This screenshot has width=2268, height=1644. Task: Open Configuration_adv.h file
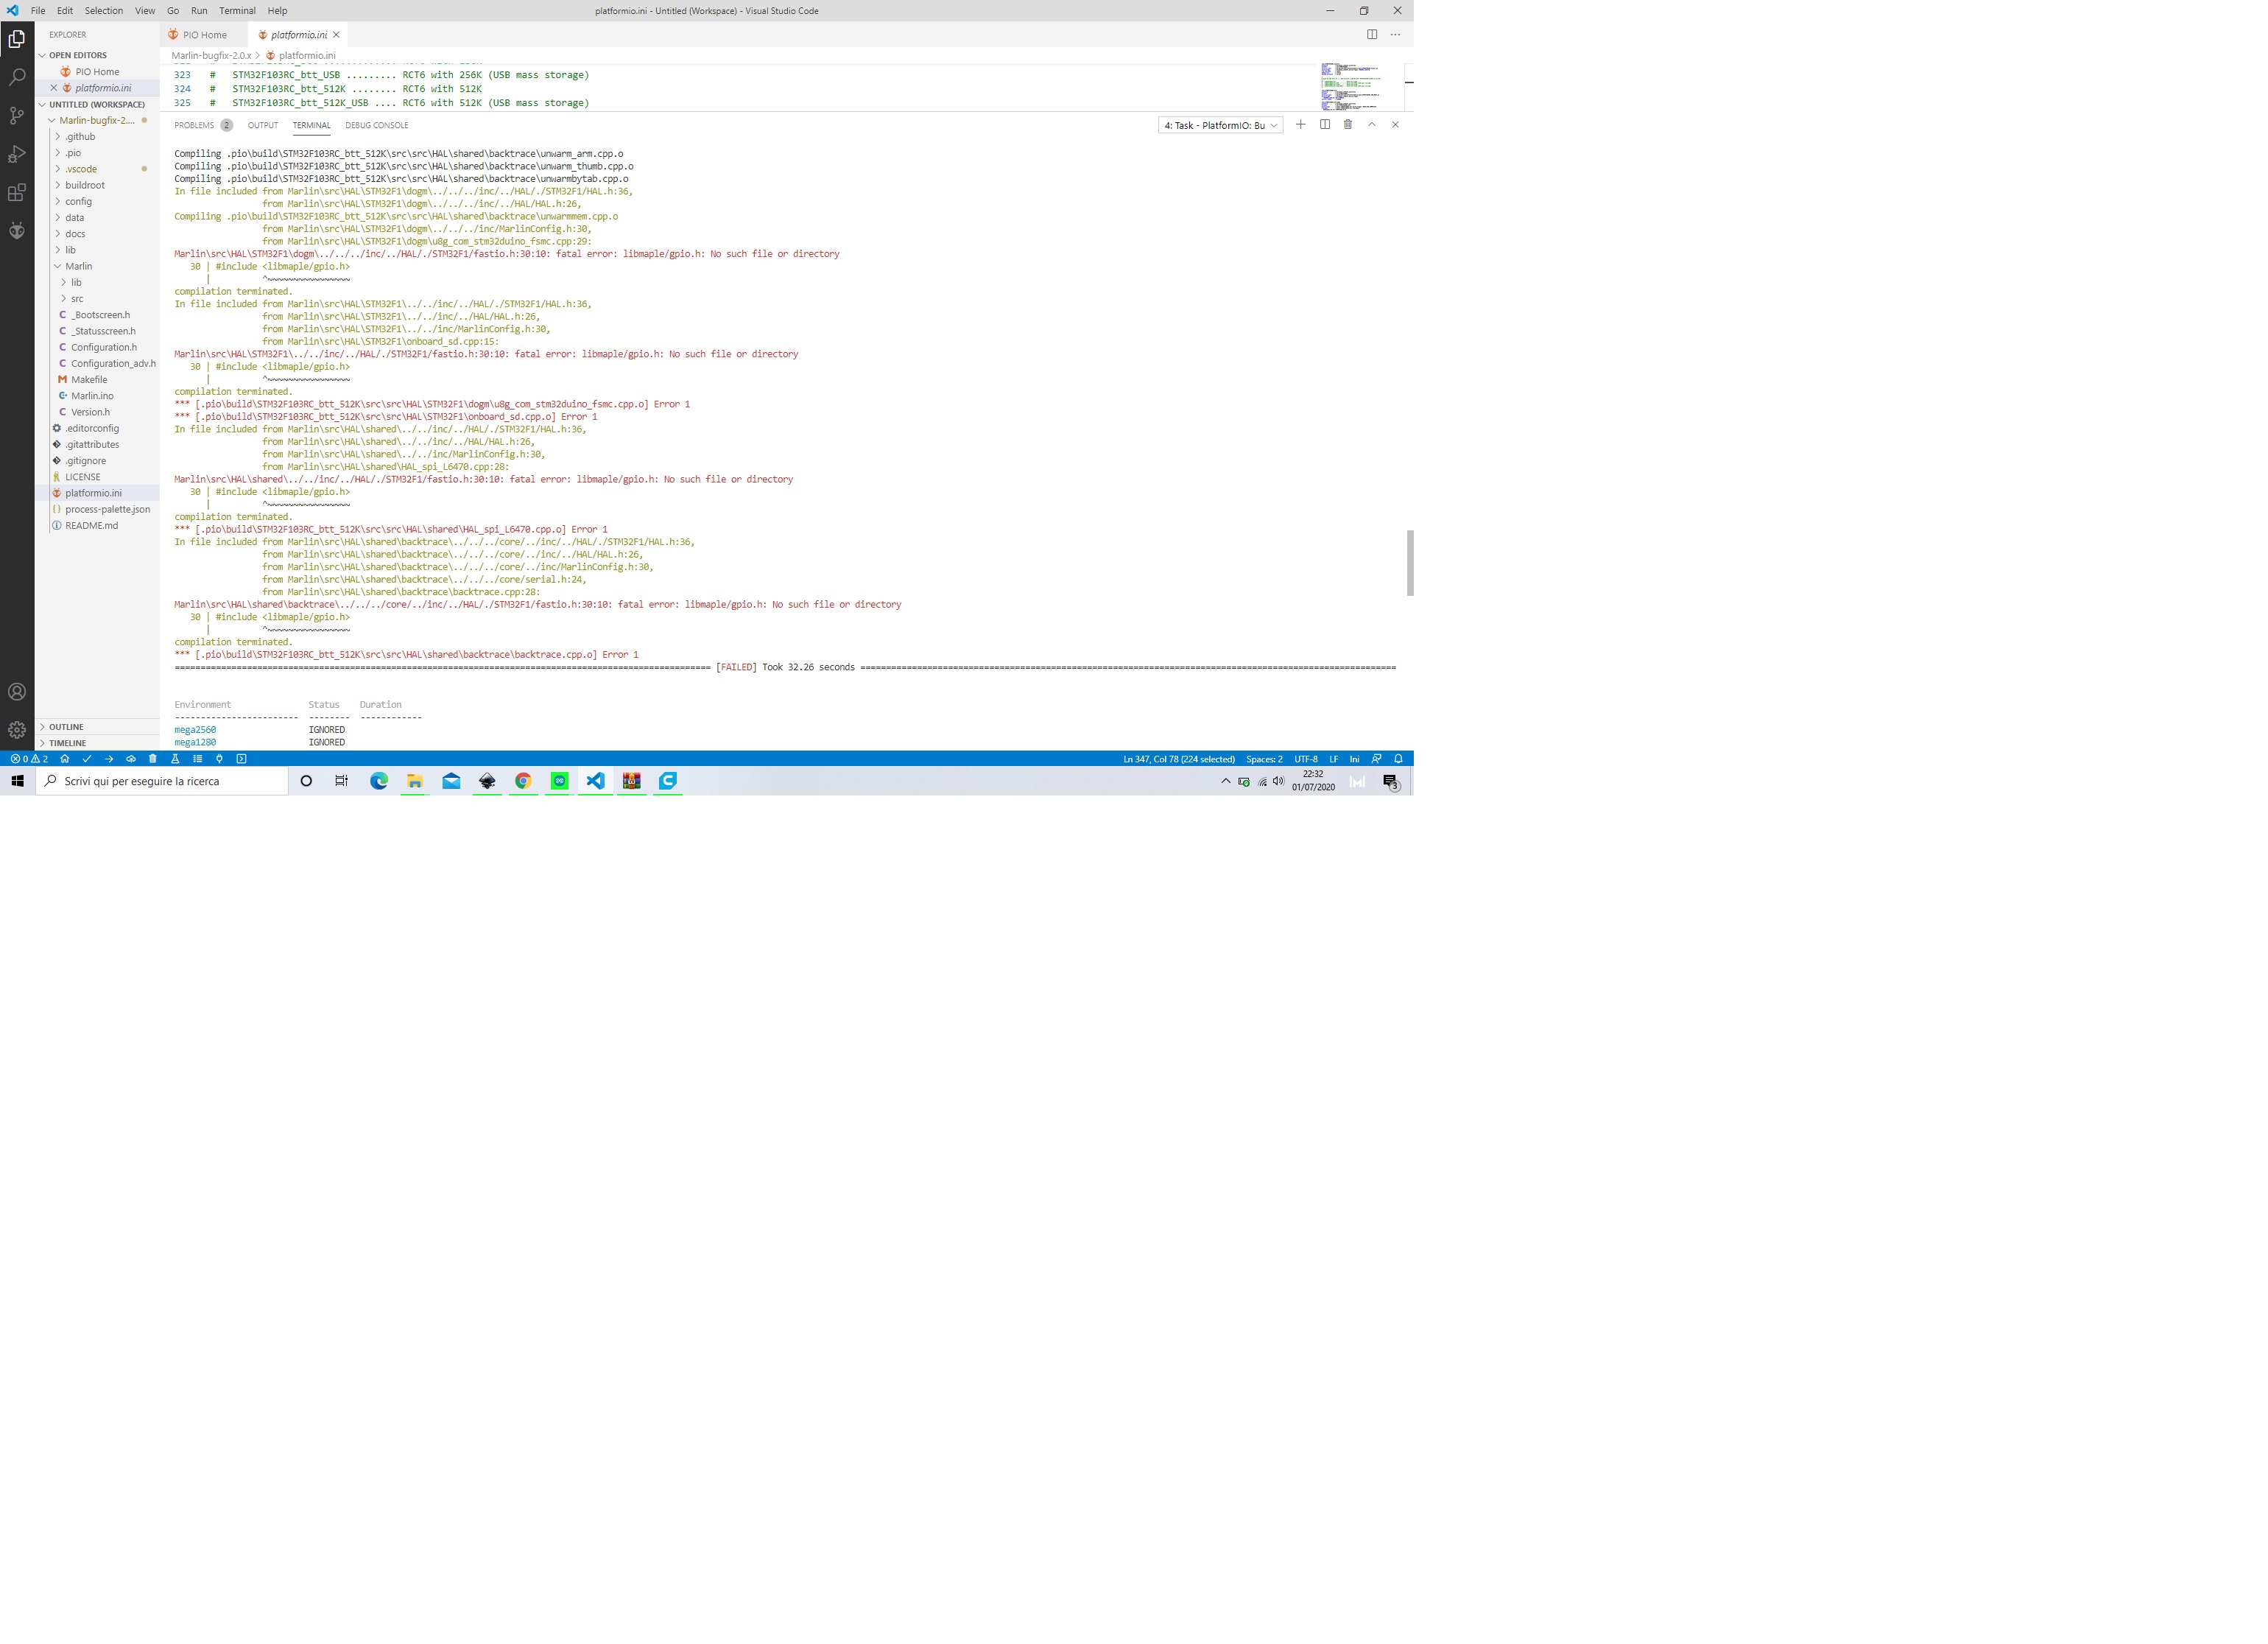(113, 364)
